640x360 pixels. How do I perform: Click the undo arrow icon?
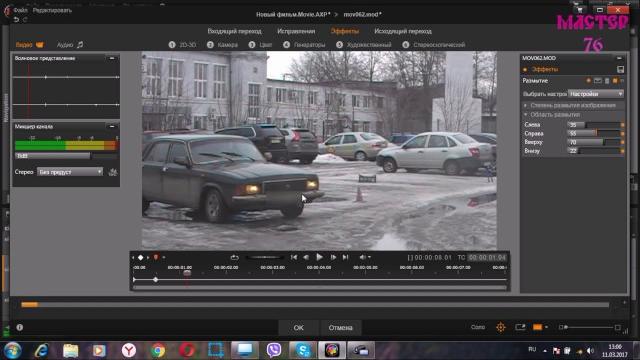16,20
